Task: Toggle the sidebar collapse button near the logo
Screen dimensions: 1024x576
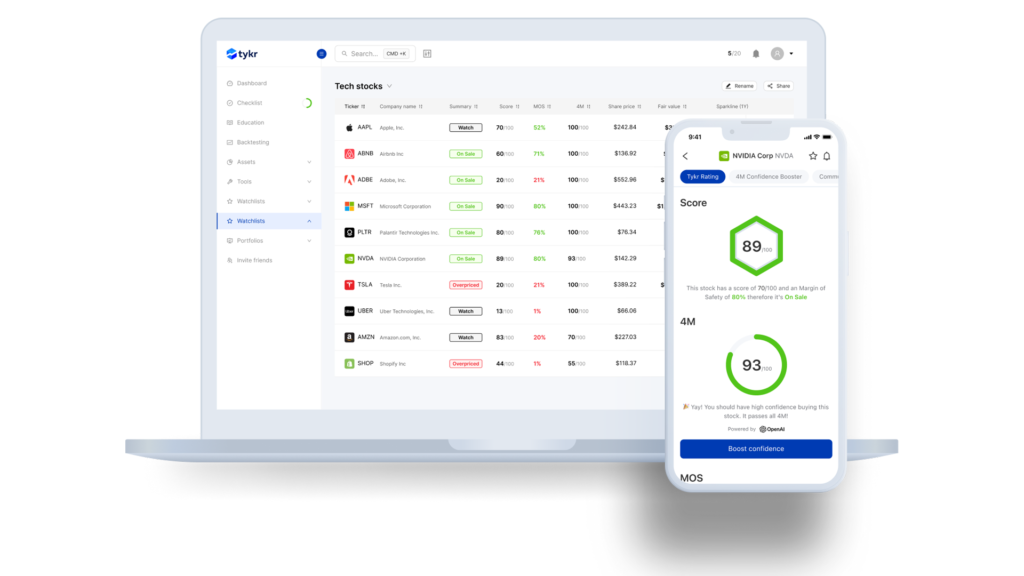Action: [x=321, y=54]
